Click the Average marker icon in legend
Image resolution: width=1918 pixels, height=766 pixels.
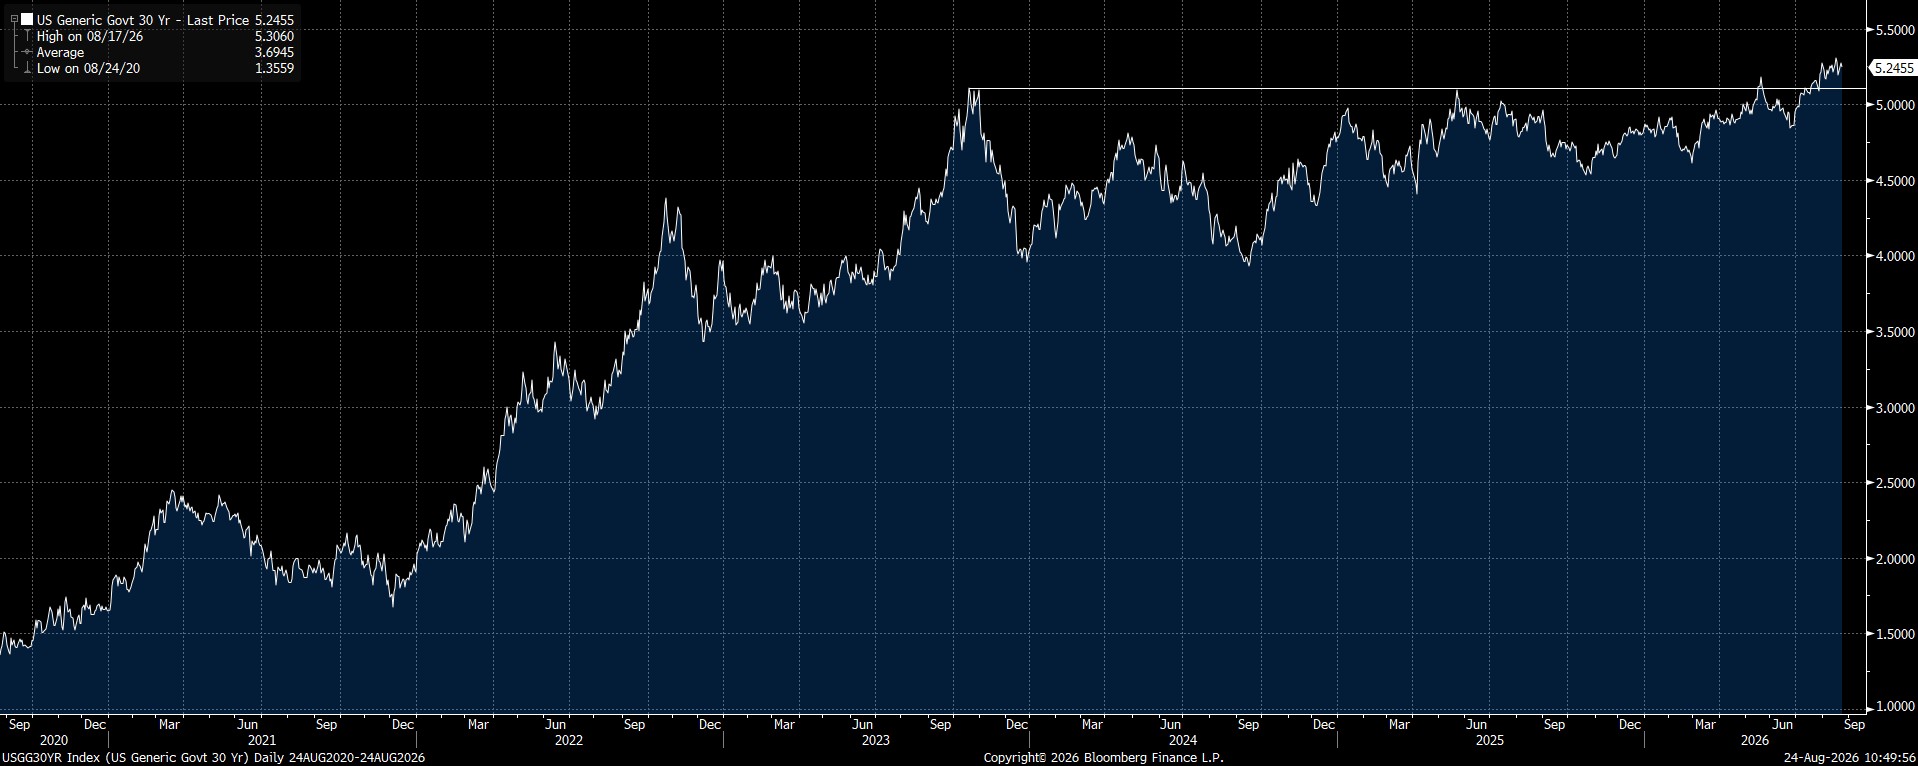pyautogui.click(x=27, y=52)
